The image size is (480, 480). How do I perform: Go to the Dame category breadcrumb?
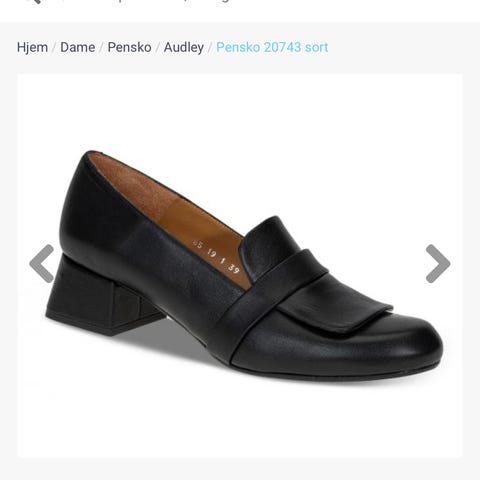78,47
